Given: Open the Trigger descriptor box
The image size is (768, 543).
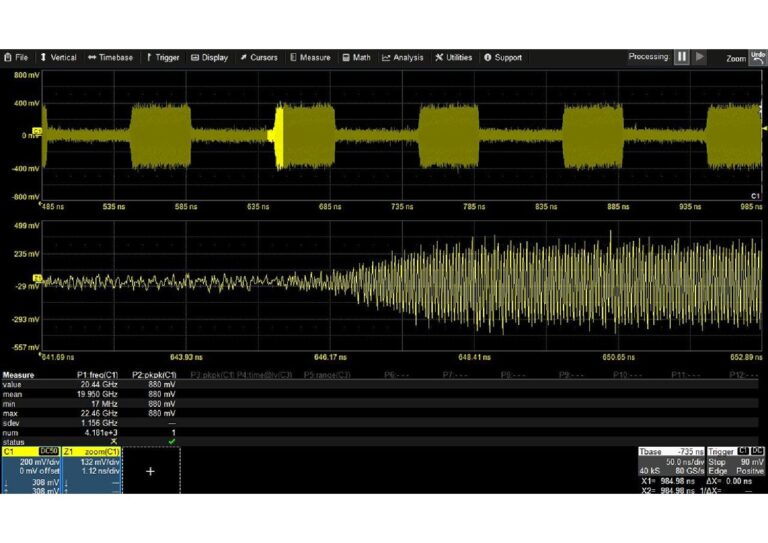Looking at the screenshot, I should click(735, 461).
